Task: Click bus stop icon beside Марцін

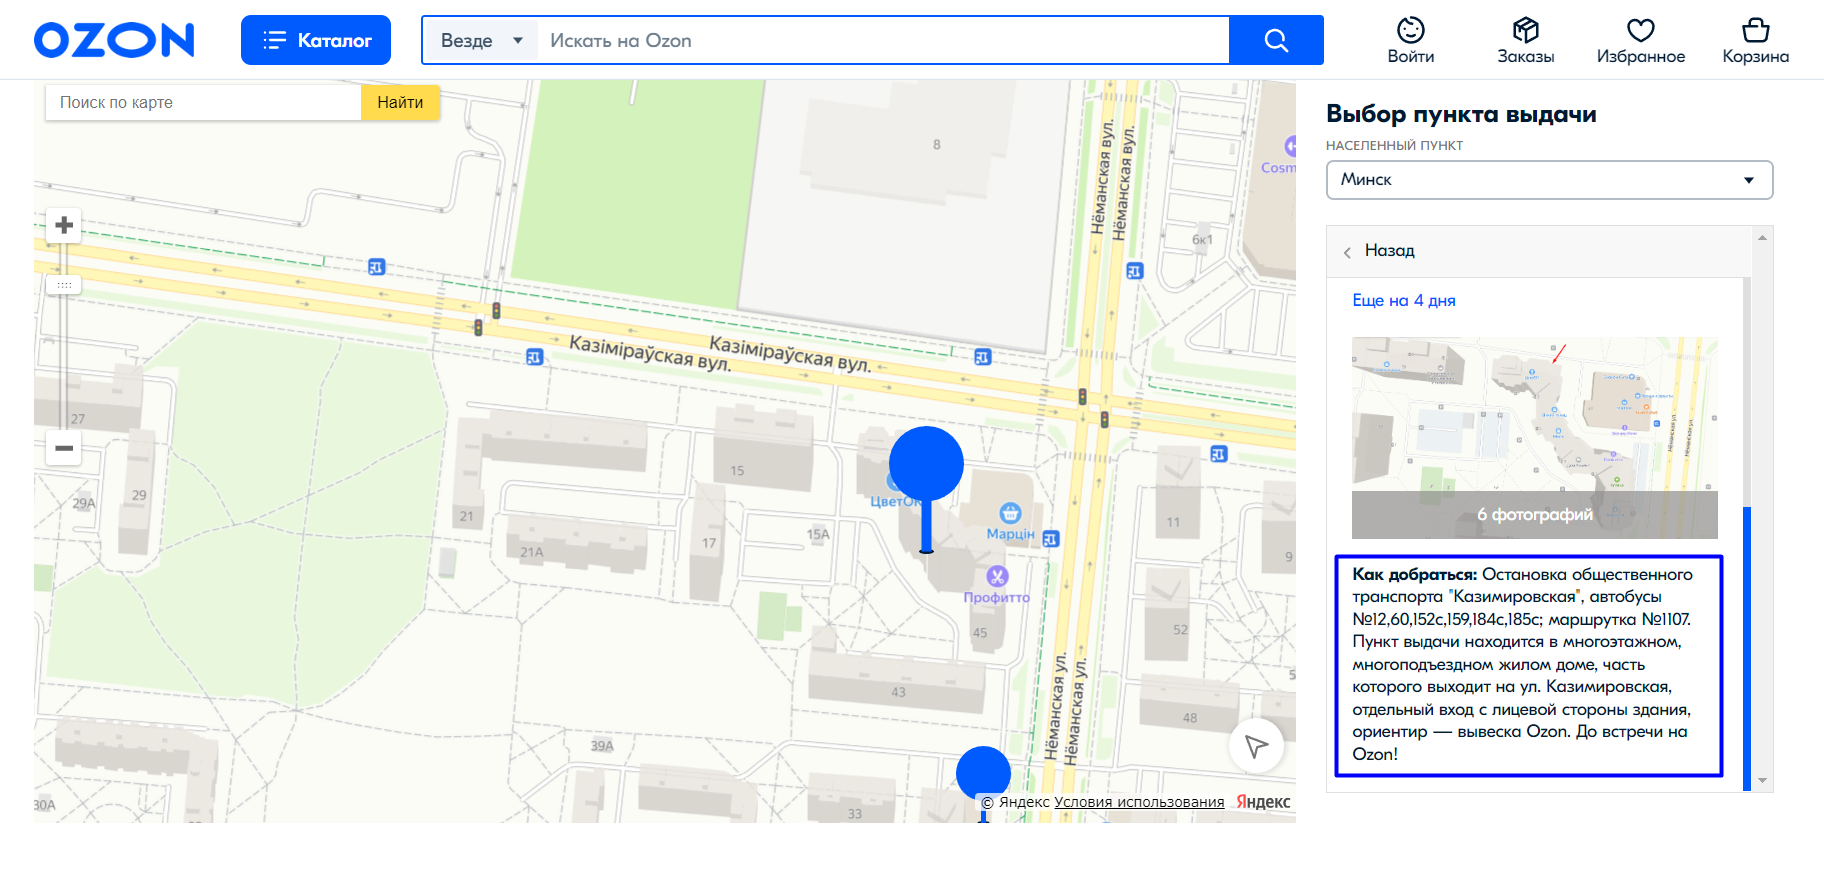Action: pyautogui.click(x=1051, y=539)
